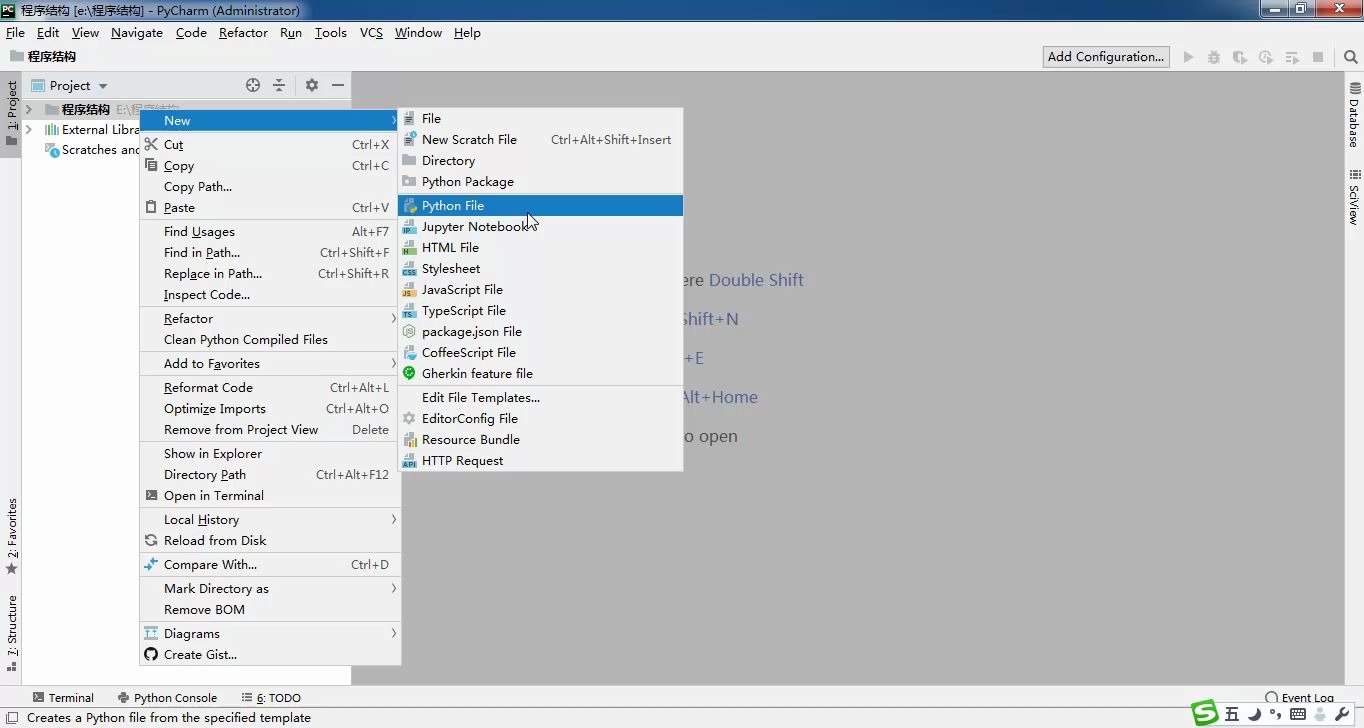Open the Python Console tool window
The width and height of the screenshot is (1364, 728).
(166, 697)
